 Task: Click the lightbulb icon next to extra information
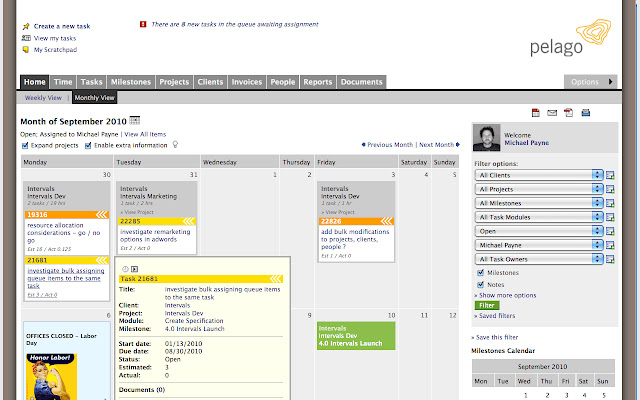pos(175,145)
